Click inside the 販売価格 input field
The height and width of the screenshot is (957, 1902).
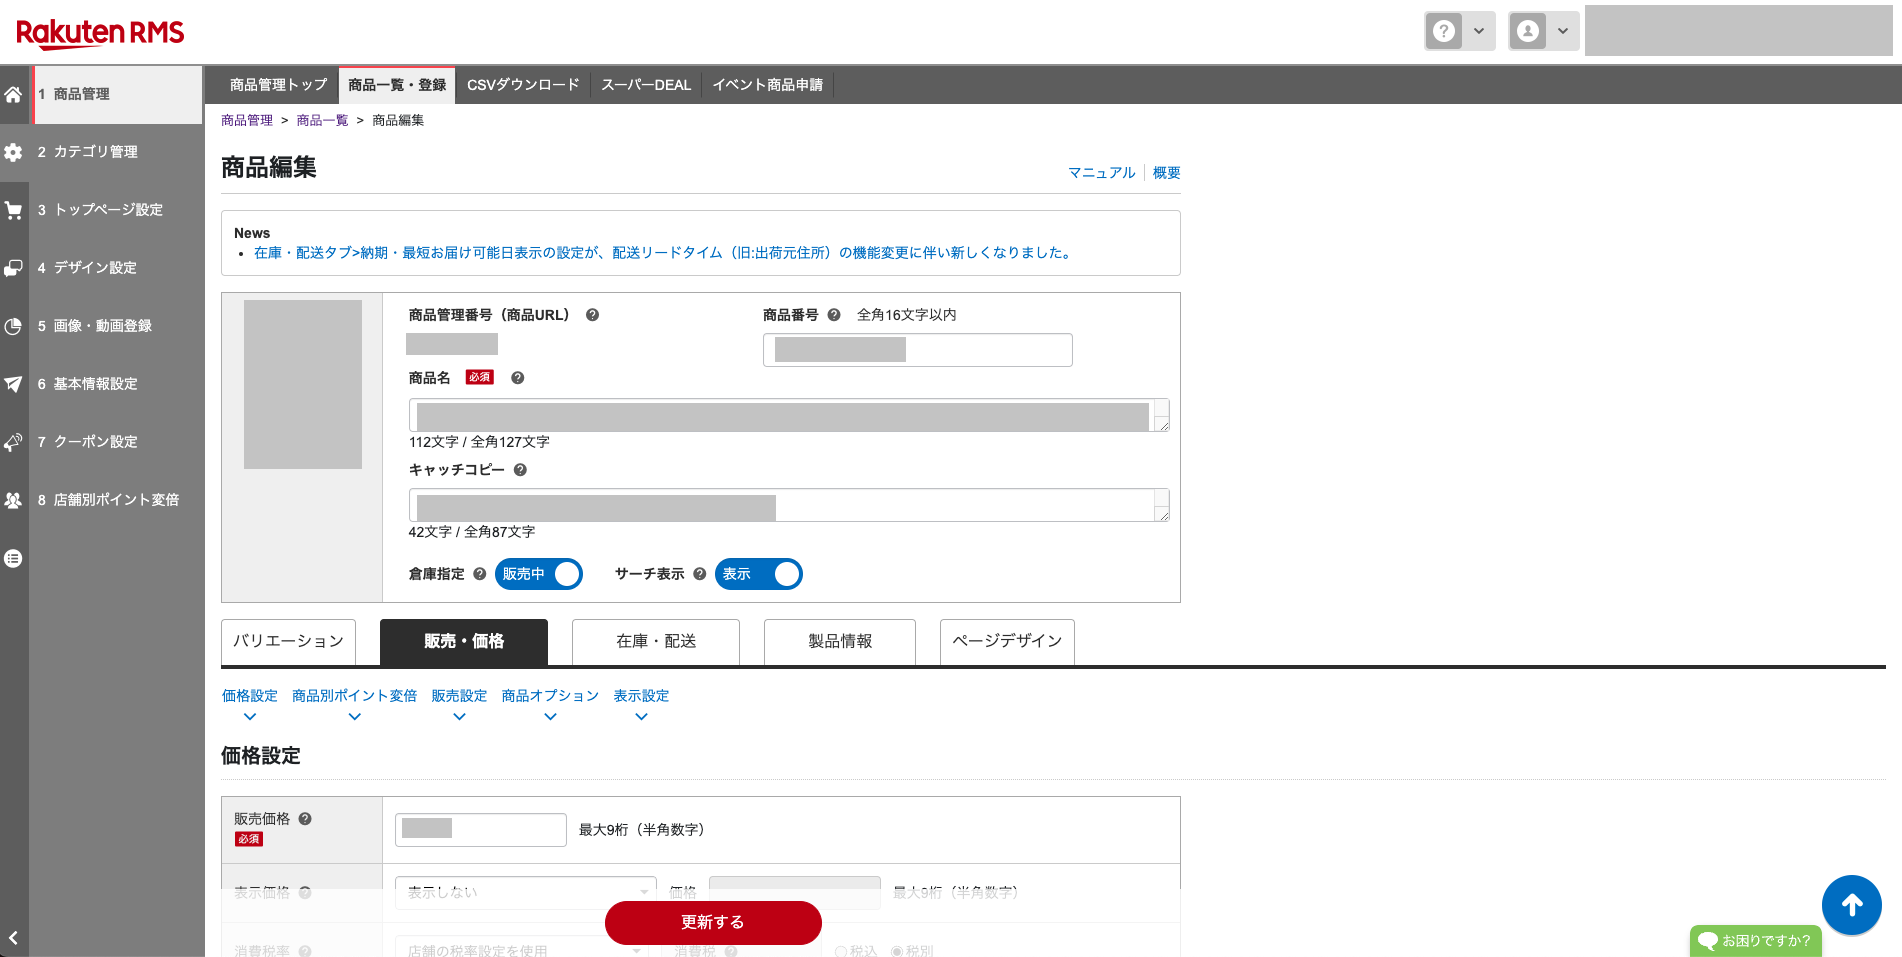click(480, 829)
